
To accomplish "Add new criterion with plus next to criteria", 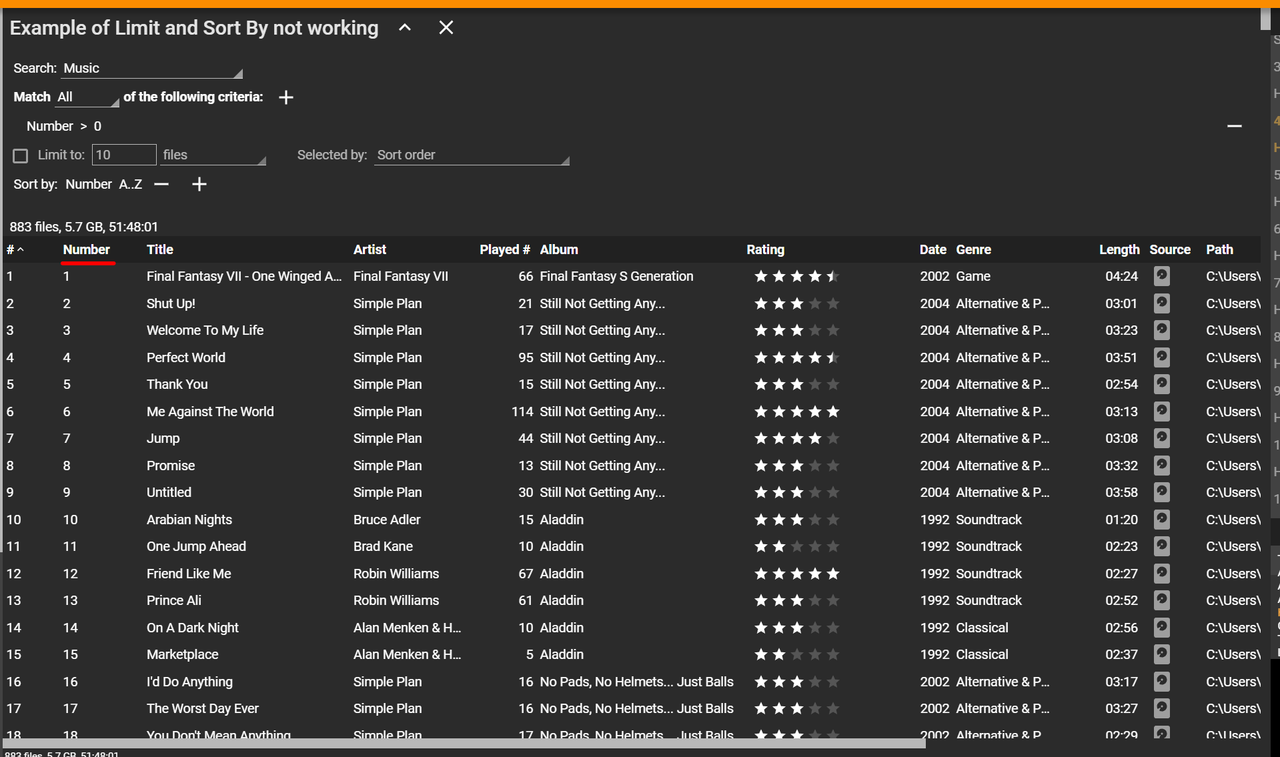I will tap(286, 97).
